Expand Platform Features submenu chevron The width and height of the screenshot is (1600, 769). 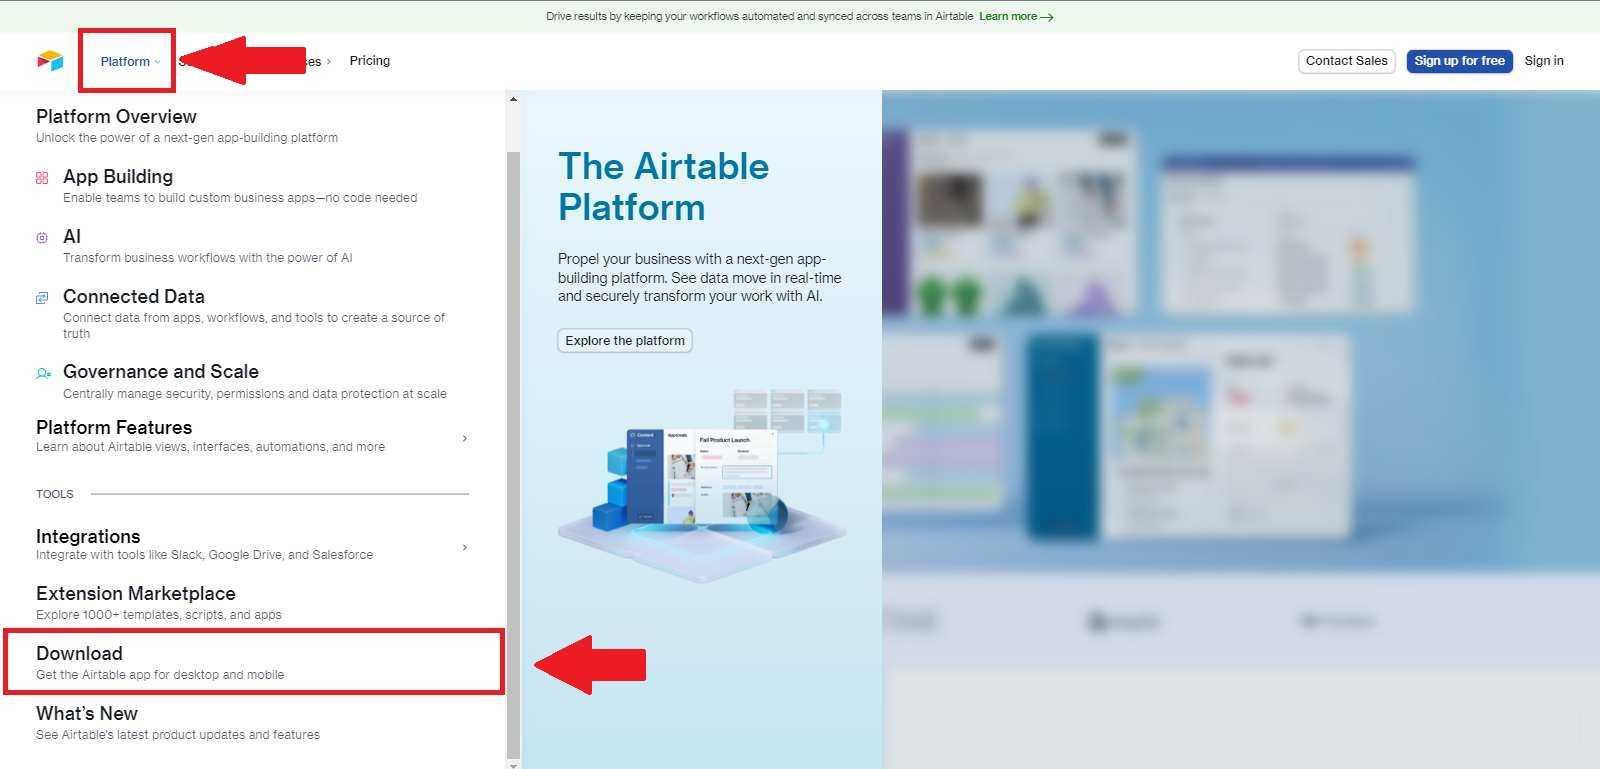pyautogui.click(x=464, y=438)
